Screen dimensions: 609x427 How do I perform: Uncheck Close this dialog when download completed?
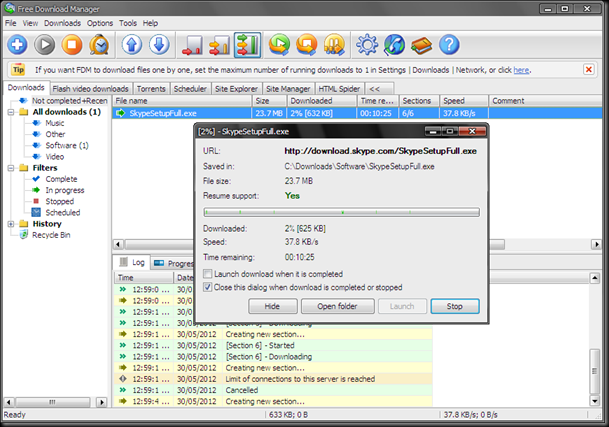point(208,288)
